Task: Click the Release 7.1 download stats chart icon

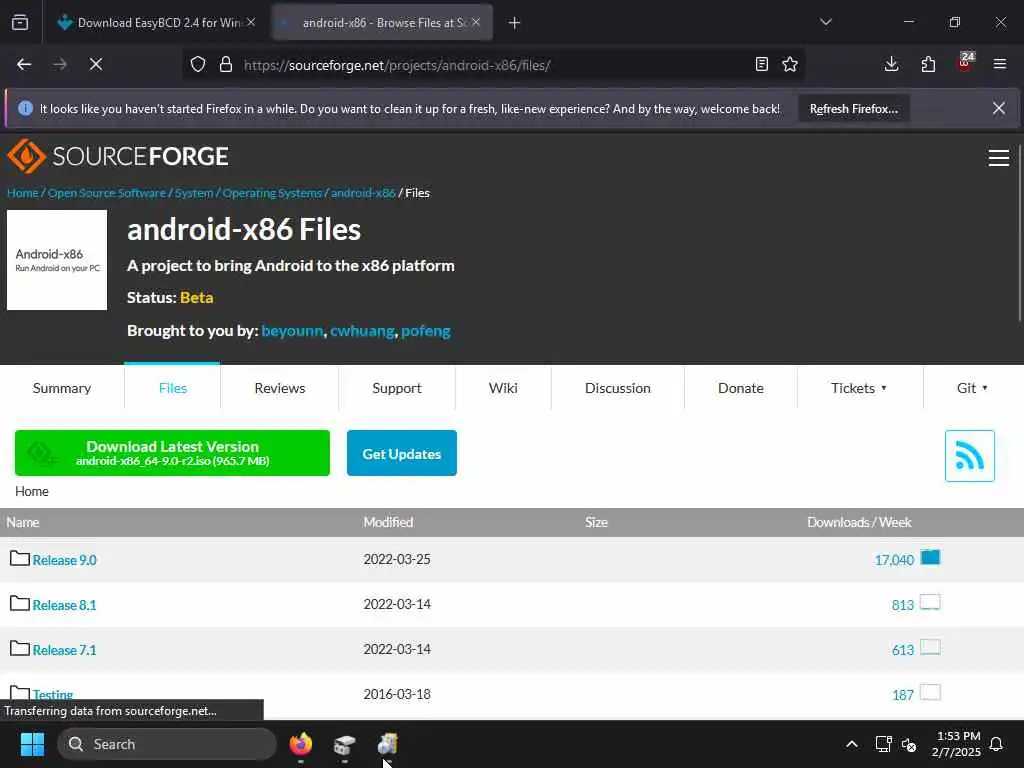Action: click(x=930, y=647)
